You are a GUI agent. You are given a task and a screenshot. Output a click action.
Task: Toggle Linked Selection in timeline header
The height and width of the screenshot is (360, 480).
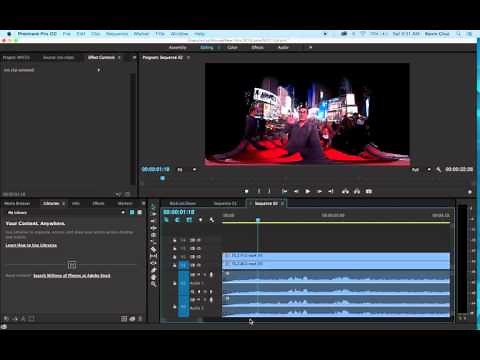tap(189, 220)
